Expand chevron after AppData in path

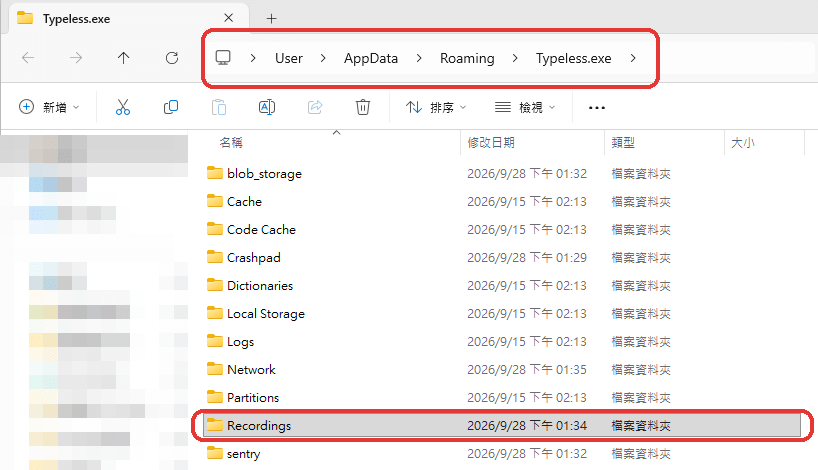point(419,58)
